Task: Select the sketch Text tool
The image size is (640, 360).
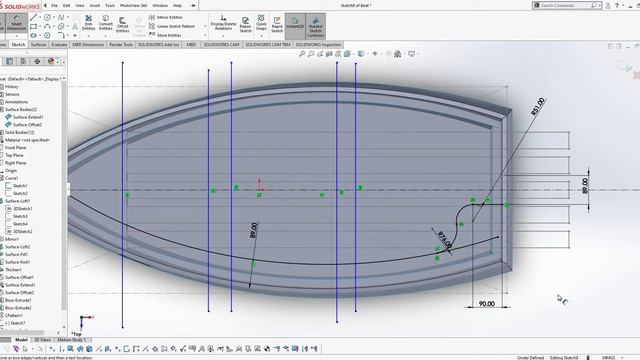Action: pyautogui.click(x=75, y=27)
